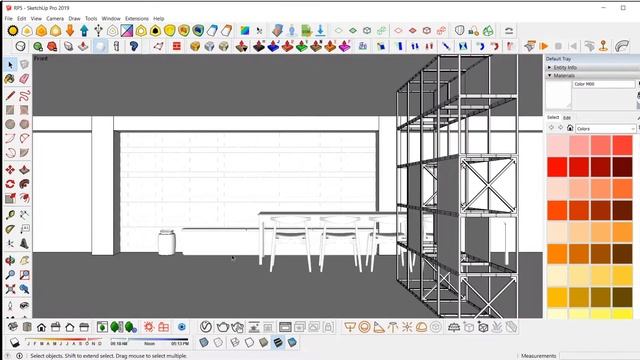Pick the Paint Bucket tool
The image size is (640, 360).
pyautogui.click(x=10, y=79)
